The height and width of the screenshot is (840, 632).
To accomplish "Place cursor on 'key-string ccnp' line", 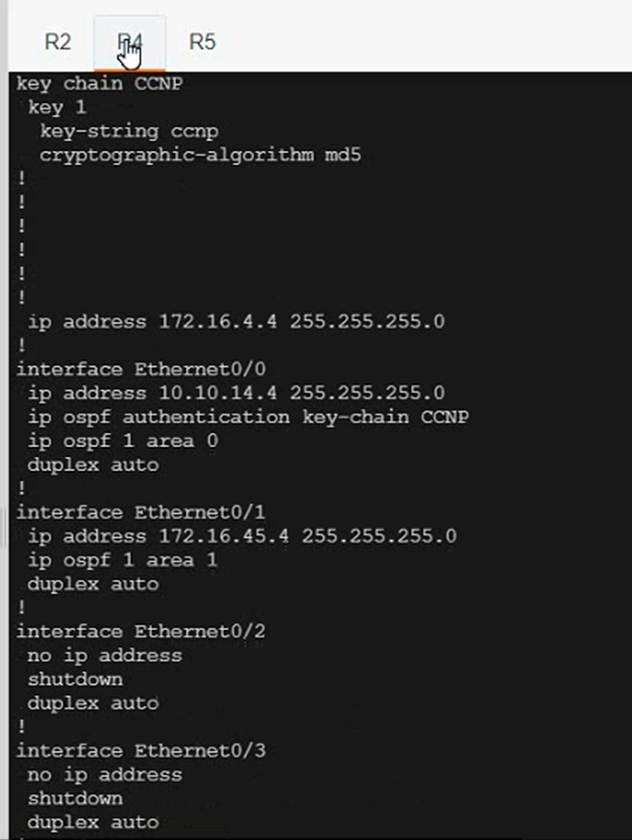I will coord(129,131).
